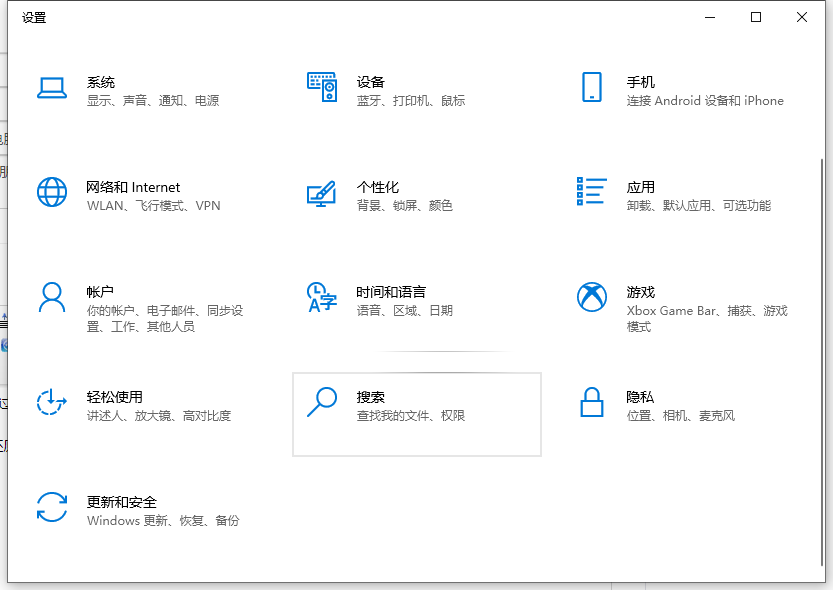Select the 手机 (Phone) icon

pyautogui.click(x=592, y=87)
